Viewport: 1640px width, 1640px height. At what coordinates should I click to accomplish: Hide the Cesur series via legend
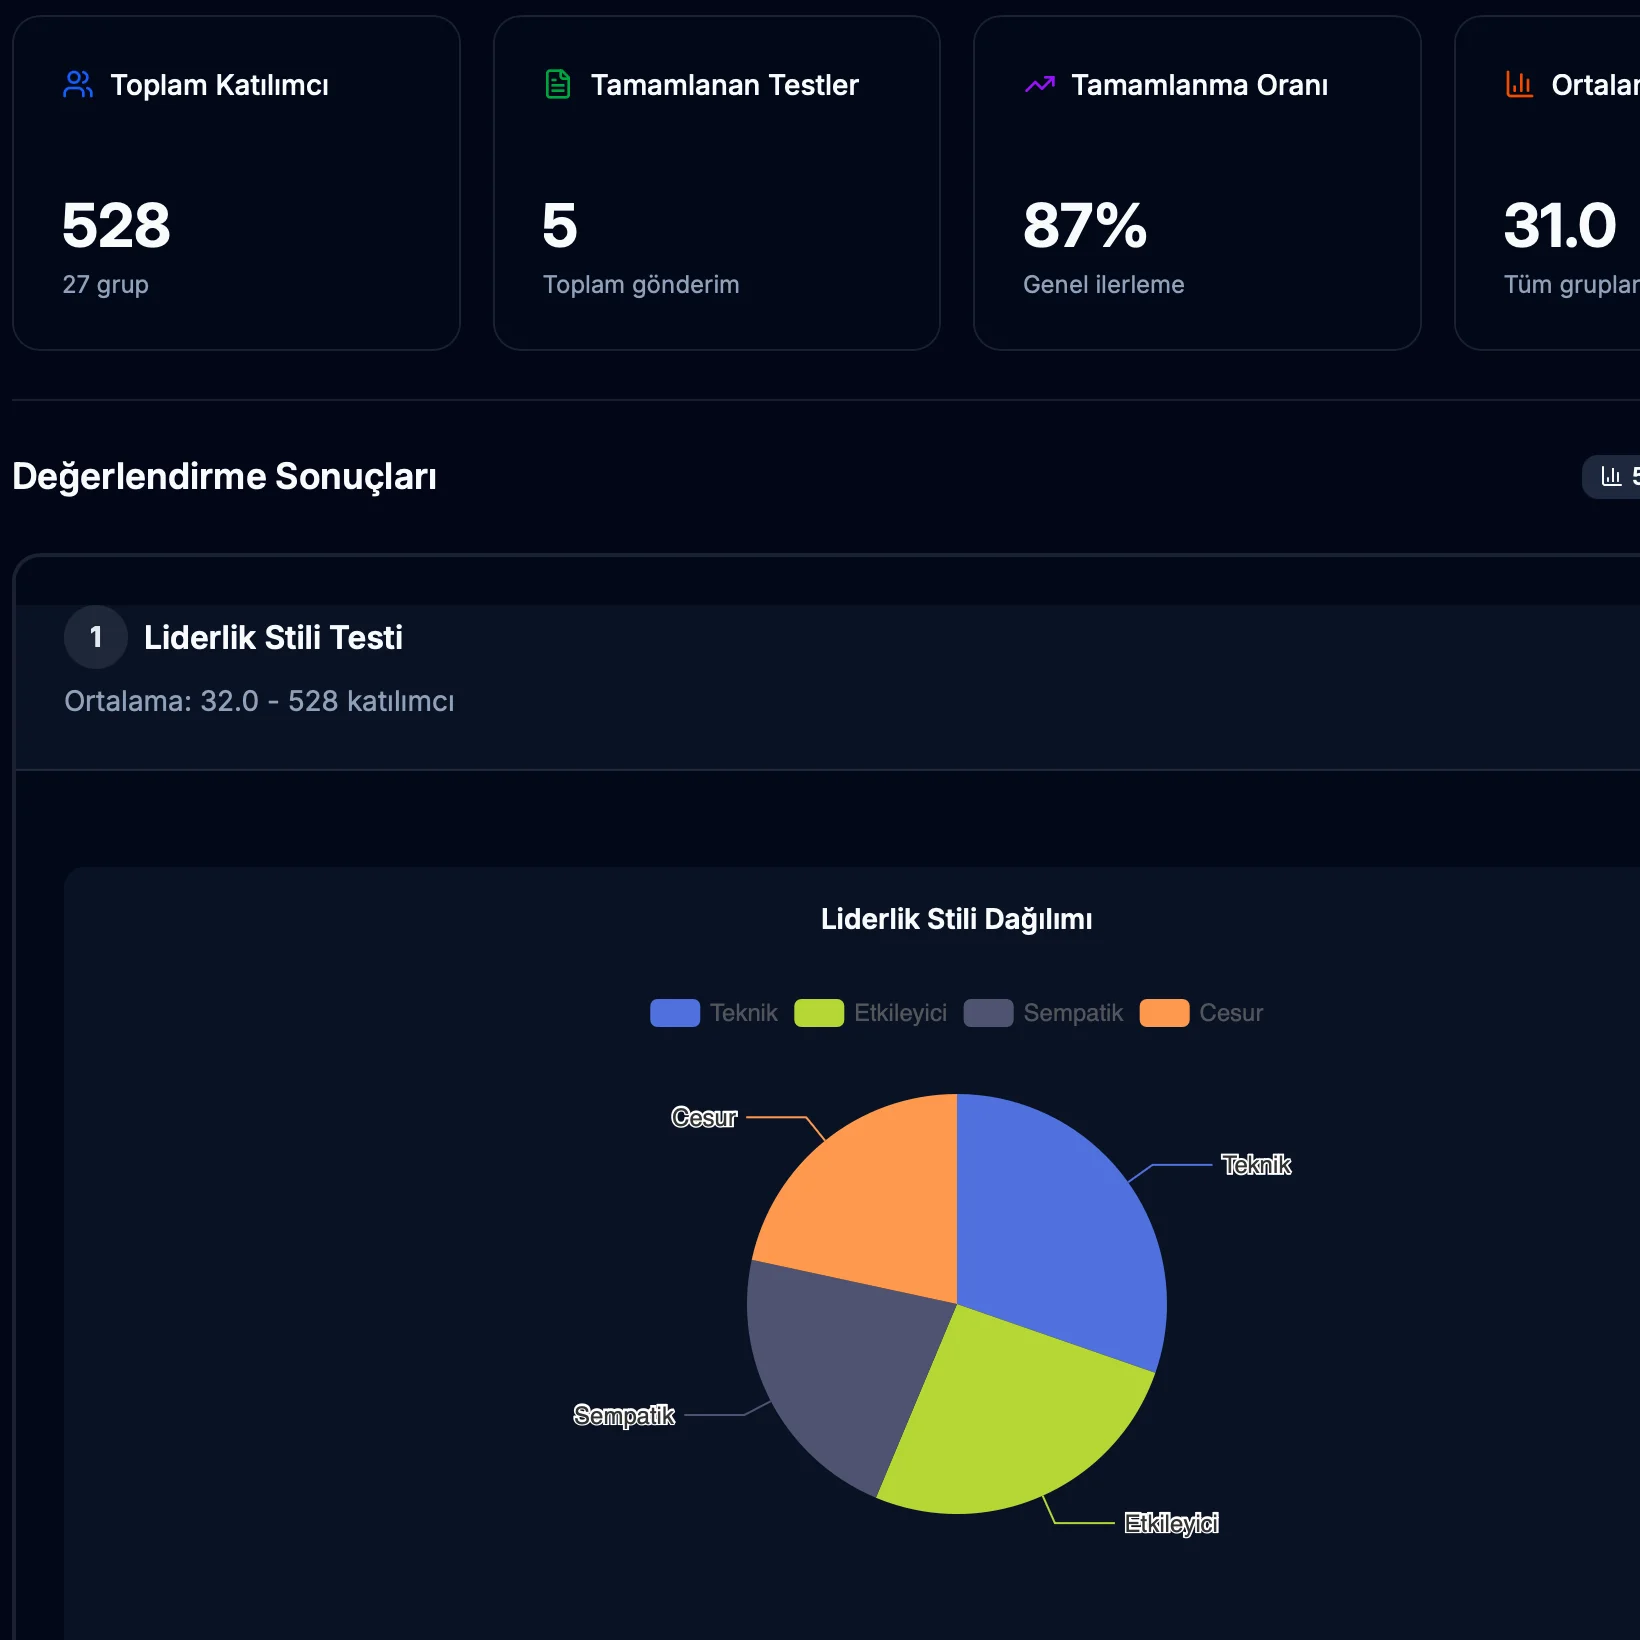1230,1013
